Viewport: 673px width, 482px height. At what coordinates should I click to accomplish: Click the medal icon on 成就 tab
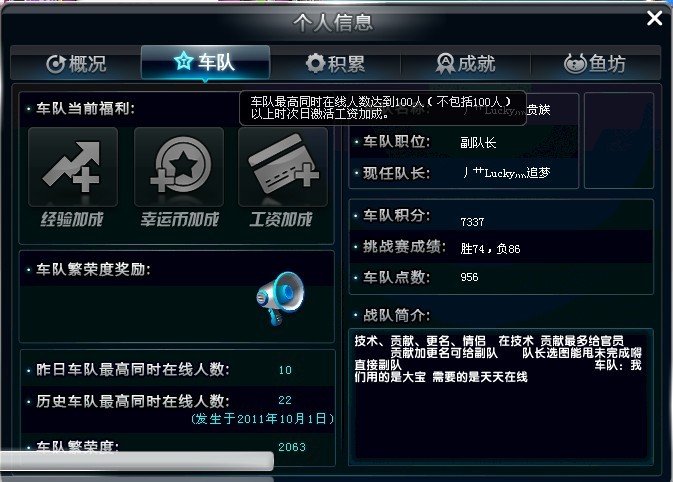(x=445, y=64)
